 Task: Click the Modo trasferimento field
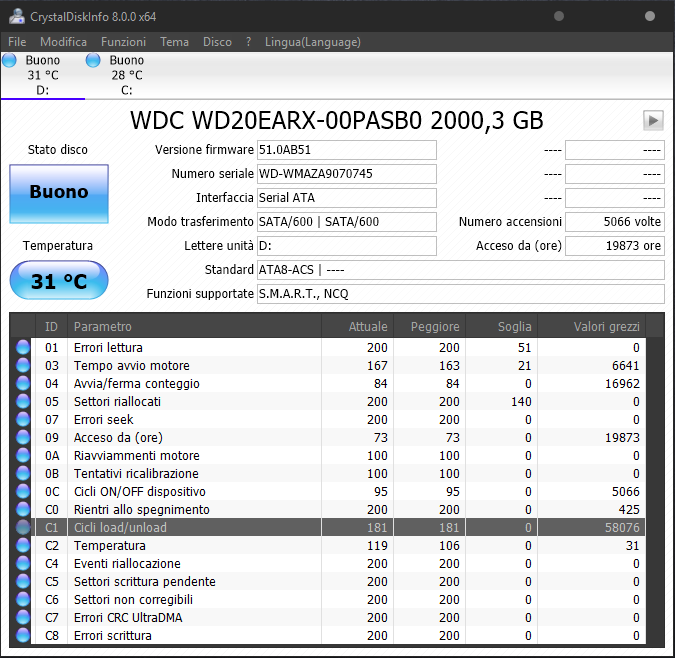[347, 222]
